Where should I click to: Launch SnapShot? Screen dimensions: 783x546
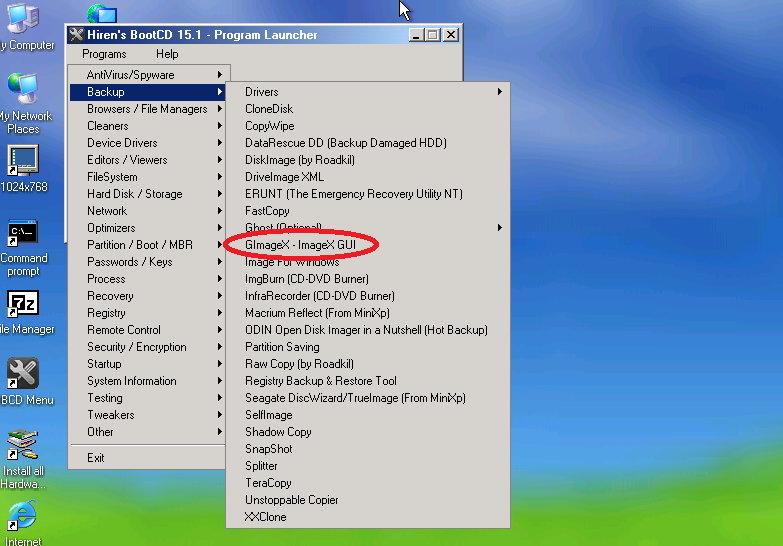368,449
